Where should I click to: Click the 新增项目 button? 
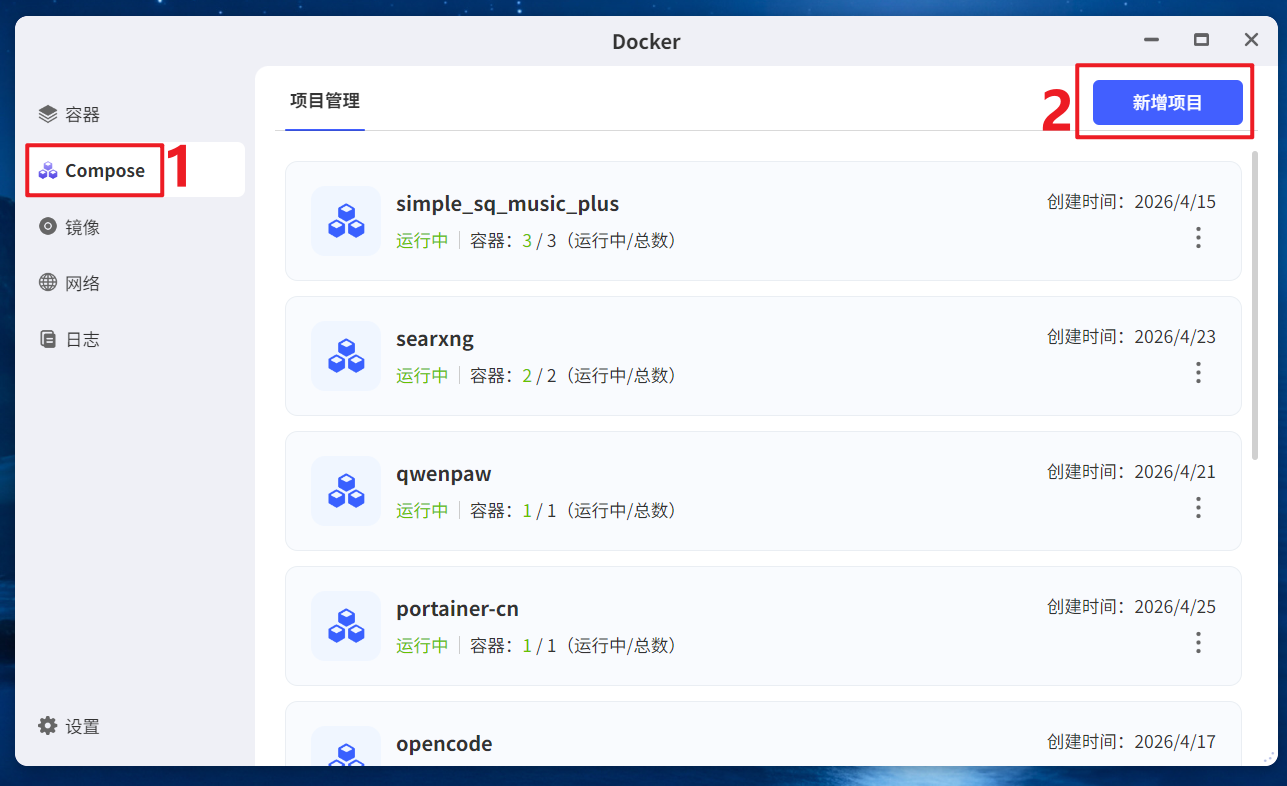1167,102
